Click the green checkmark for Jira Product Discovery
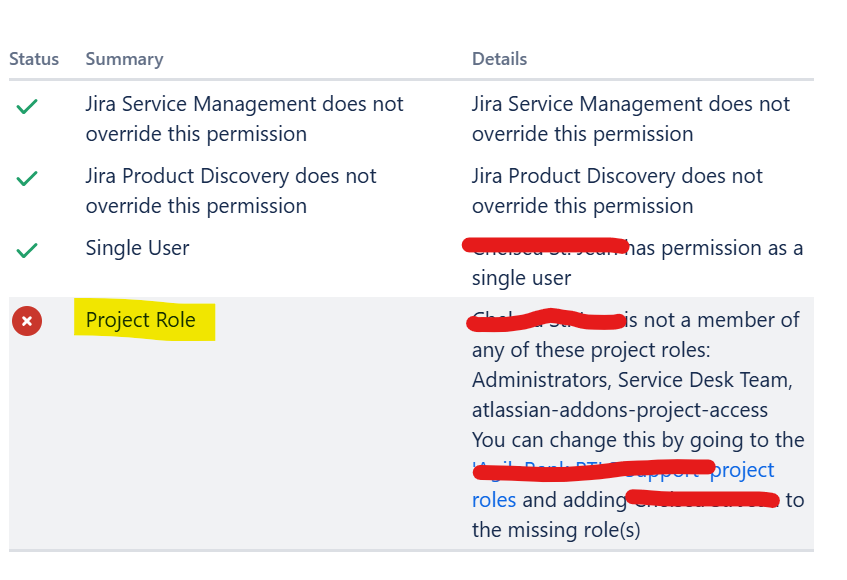 click(27, 178)
